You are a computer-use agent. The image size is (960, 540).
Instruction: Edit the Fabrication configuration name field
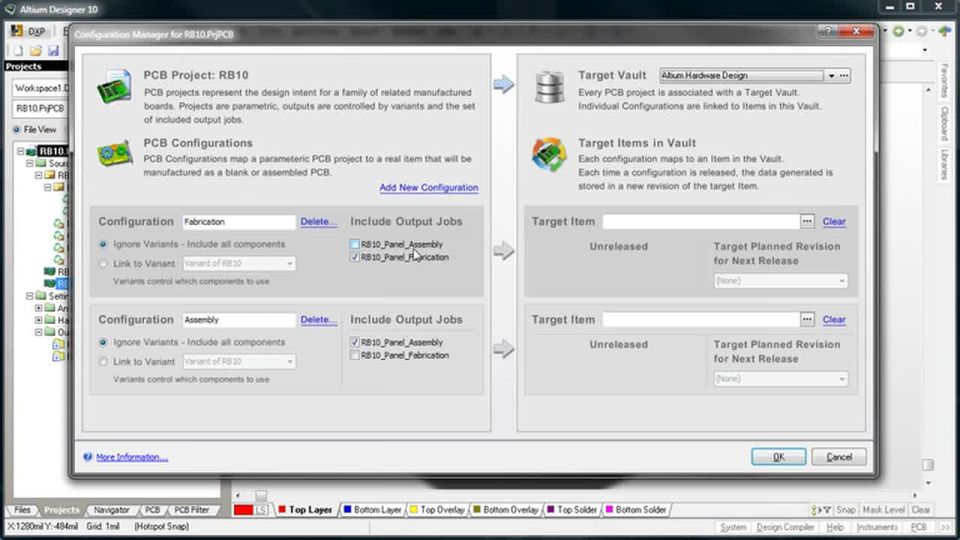click(239, 222)
